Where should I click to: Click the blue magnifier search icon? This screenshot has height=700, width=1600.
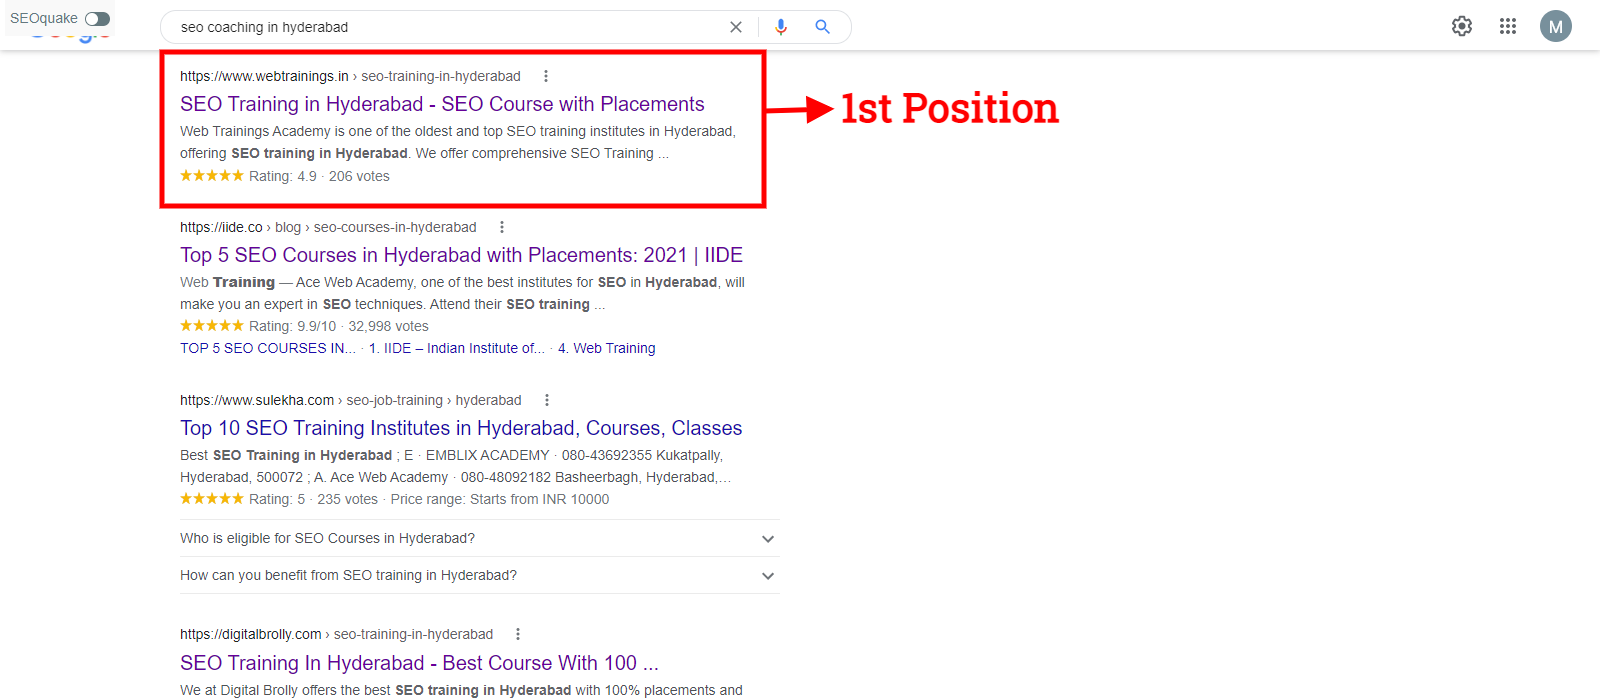[x=822, y=27]
